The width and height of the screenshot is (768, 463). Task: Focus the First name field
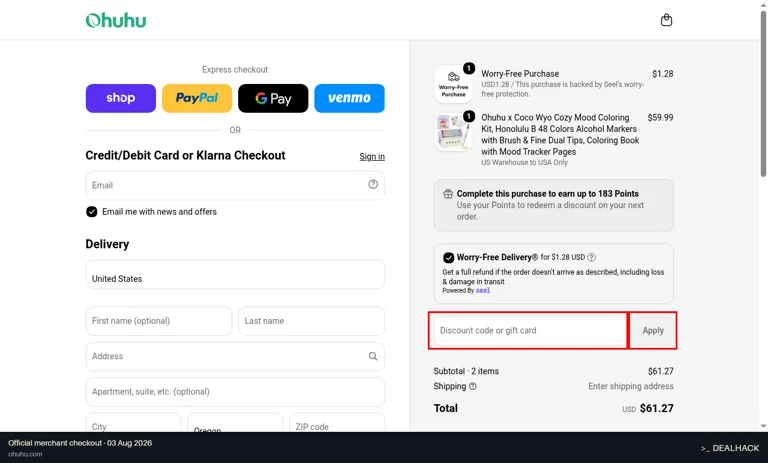(159, 321)
